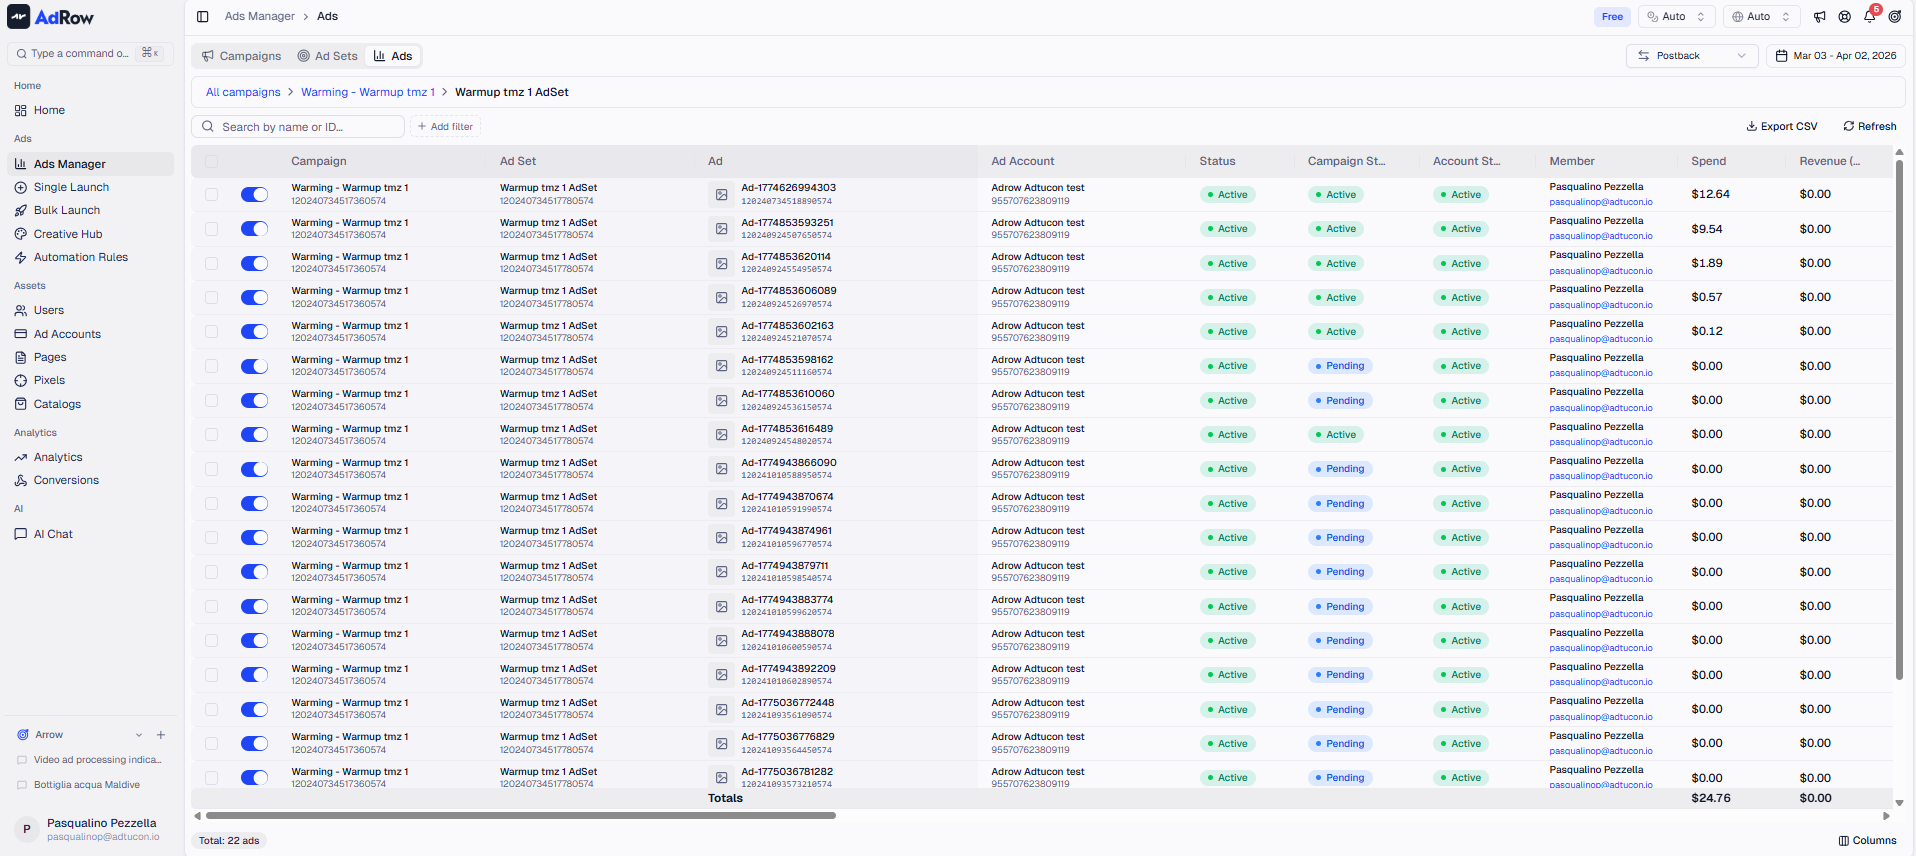This screenshot has width=1916, height=856.
Task: Go to Warming - Warmup tmz 1 breadcrumb
Action: [x=368, y=92]
